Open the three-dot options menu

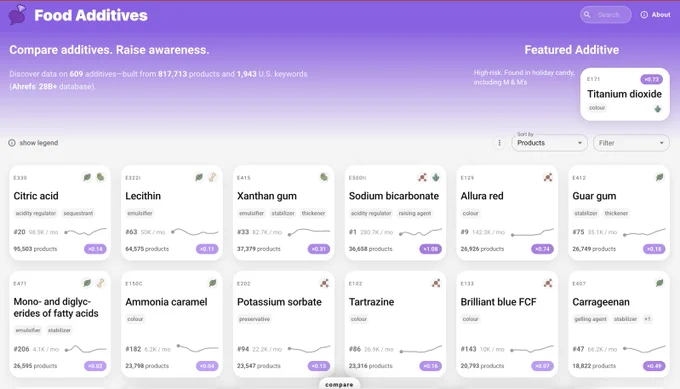[x=499, y=143]
